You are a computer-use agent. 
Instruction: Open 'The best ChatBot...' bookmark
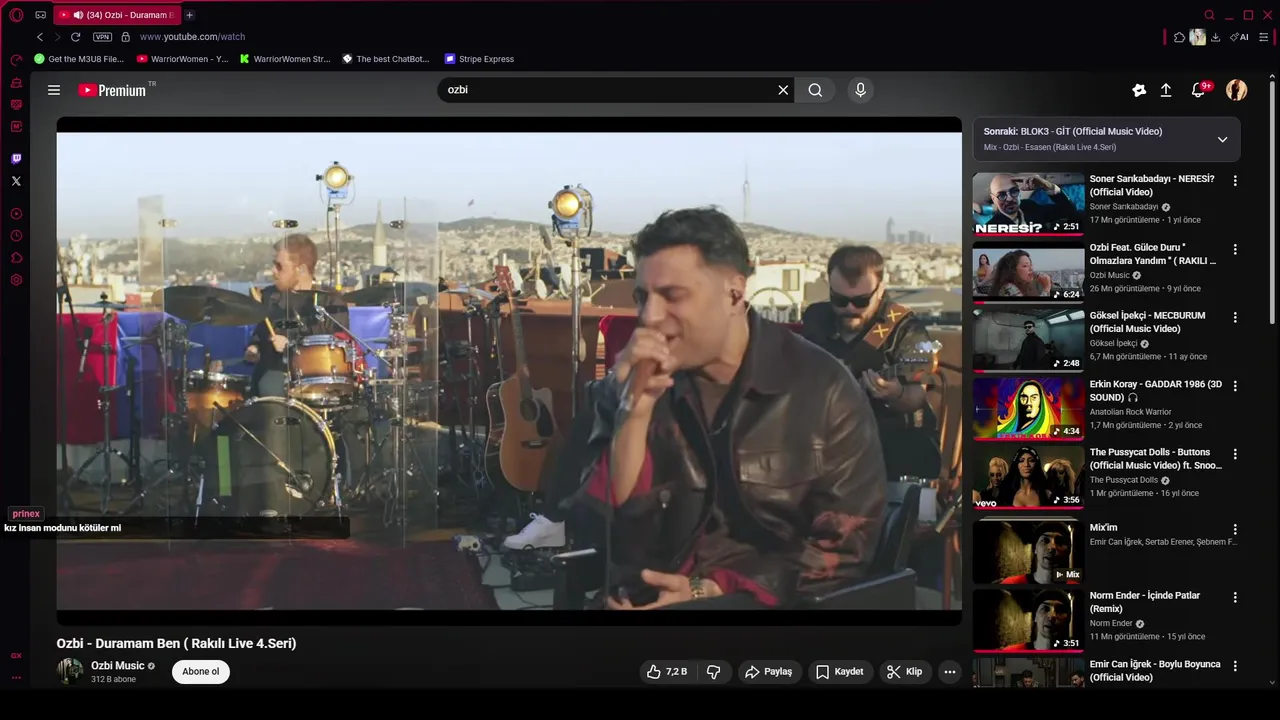pyautogui.click(x=386, y=59)
